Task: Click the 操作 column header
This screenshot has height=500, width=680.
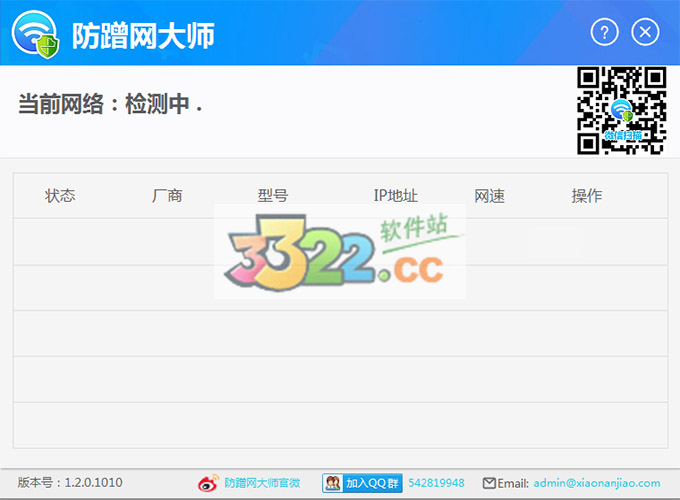Action: [587, 196]
